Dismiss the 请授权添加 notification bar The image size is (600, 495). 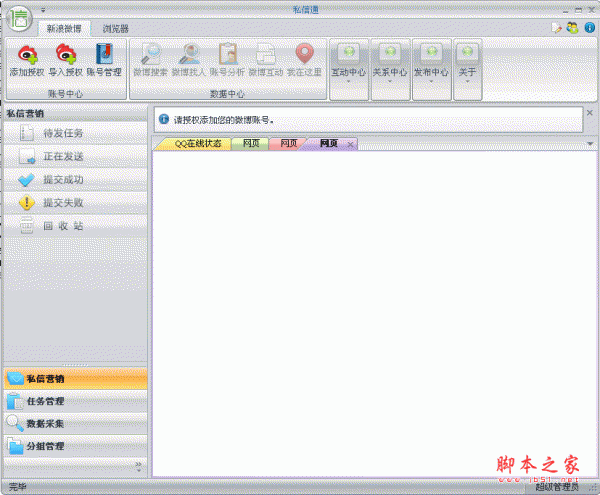(590, 112)
